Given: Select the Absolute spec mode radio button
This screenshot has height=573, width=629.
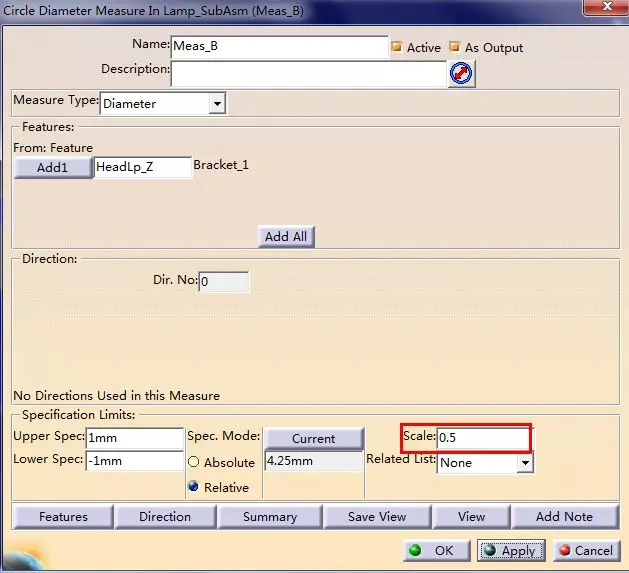Looking at the screenshot, I should coord(194,463).
